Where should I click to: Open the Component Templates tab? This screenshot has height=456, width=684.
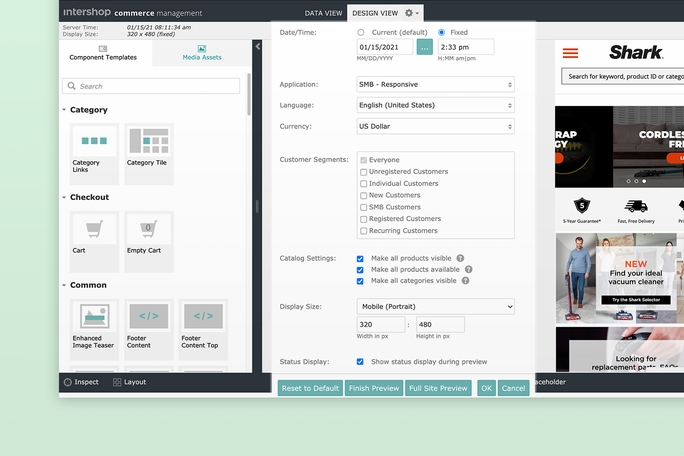tap(103, 53)
